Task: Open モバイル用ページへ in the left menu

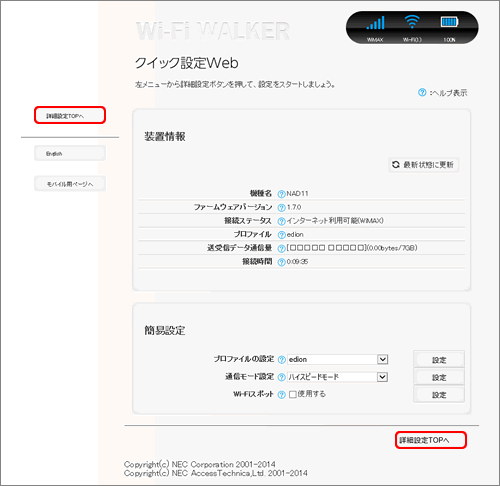Action: [70, 184]
